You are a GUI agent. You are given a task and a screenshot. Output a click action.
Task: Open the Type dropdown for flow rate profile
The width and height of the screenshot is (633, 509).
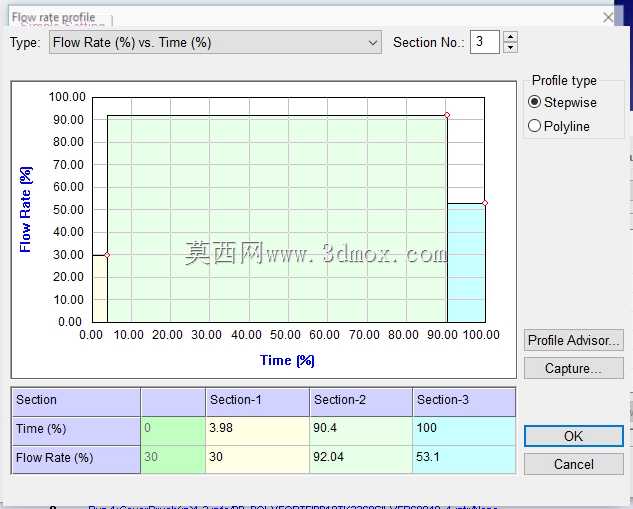(x=215, y=42)
